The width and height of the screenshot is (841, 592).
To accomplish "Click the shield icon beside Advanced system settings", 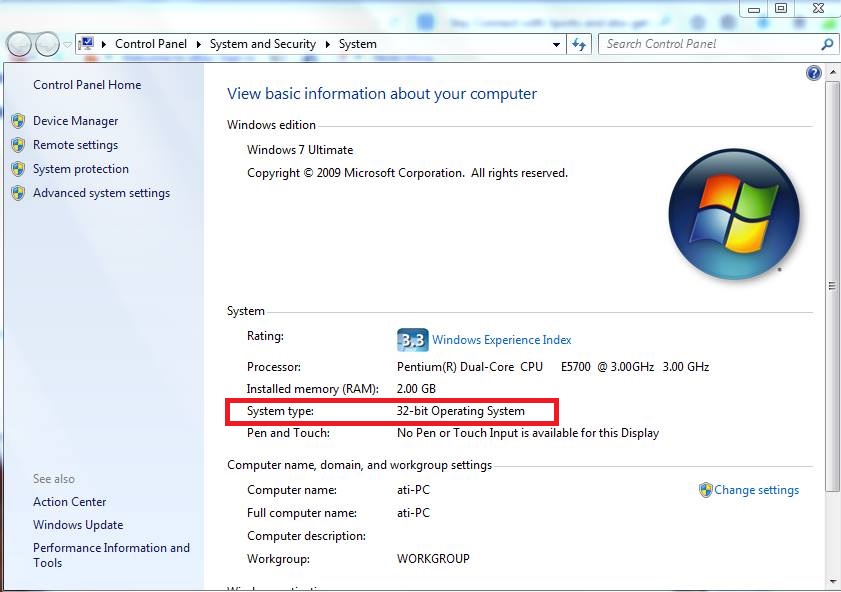I will [x=18, y=194].
